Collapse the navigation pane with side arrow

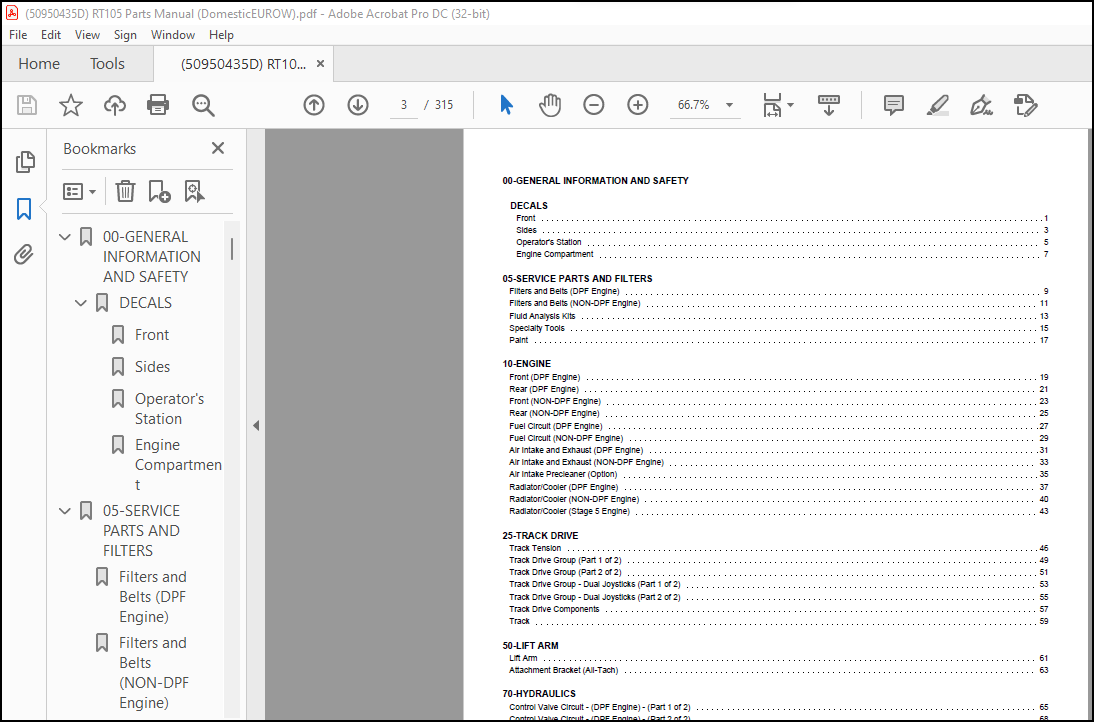tap(256, 425)
